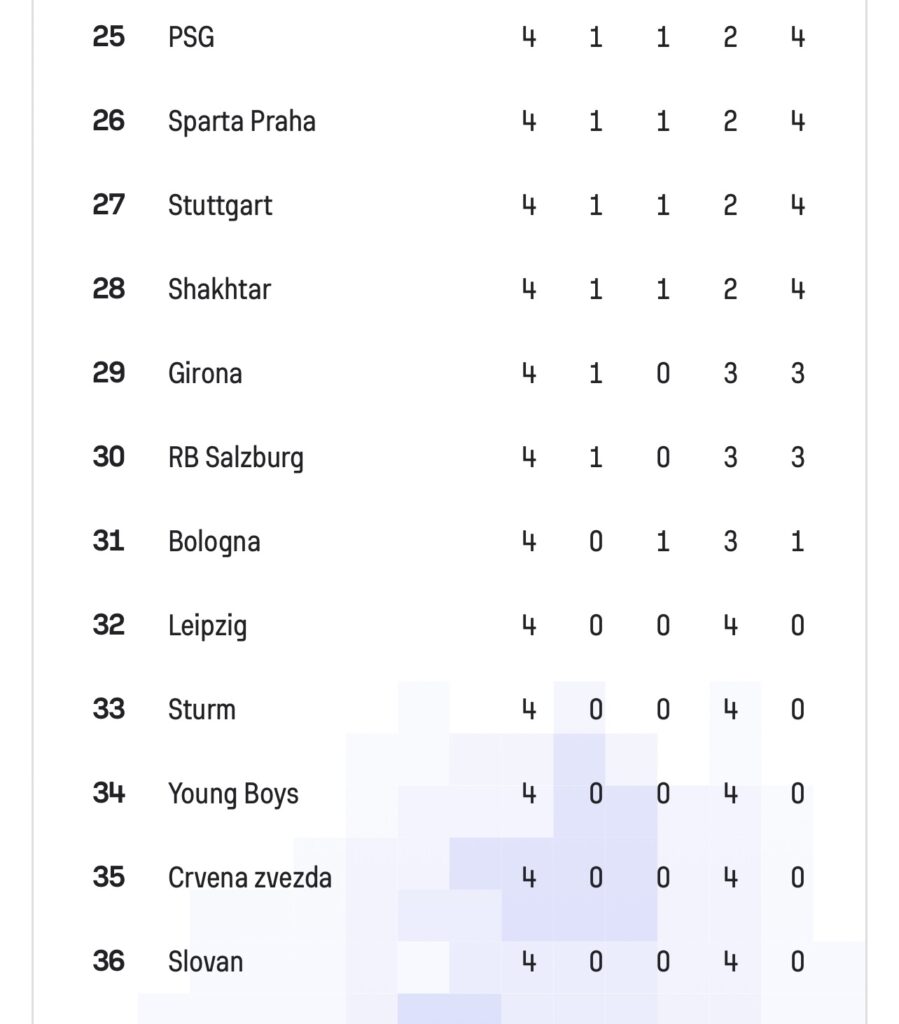Select rank number 29 next to Girona

tap(108, 373)
